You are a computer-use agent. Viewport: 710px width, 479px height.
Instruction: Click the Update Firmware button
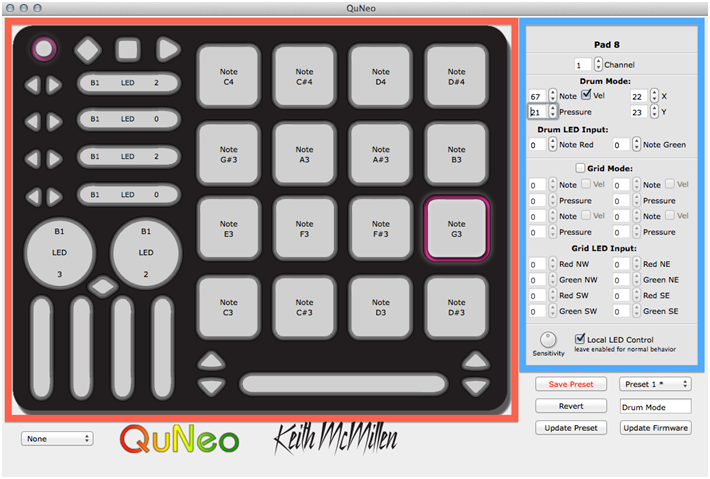click(656, 428)
